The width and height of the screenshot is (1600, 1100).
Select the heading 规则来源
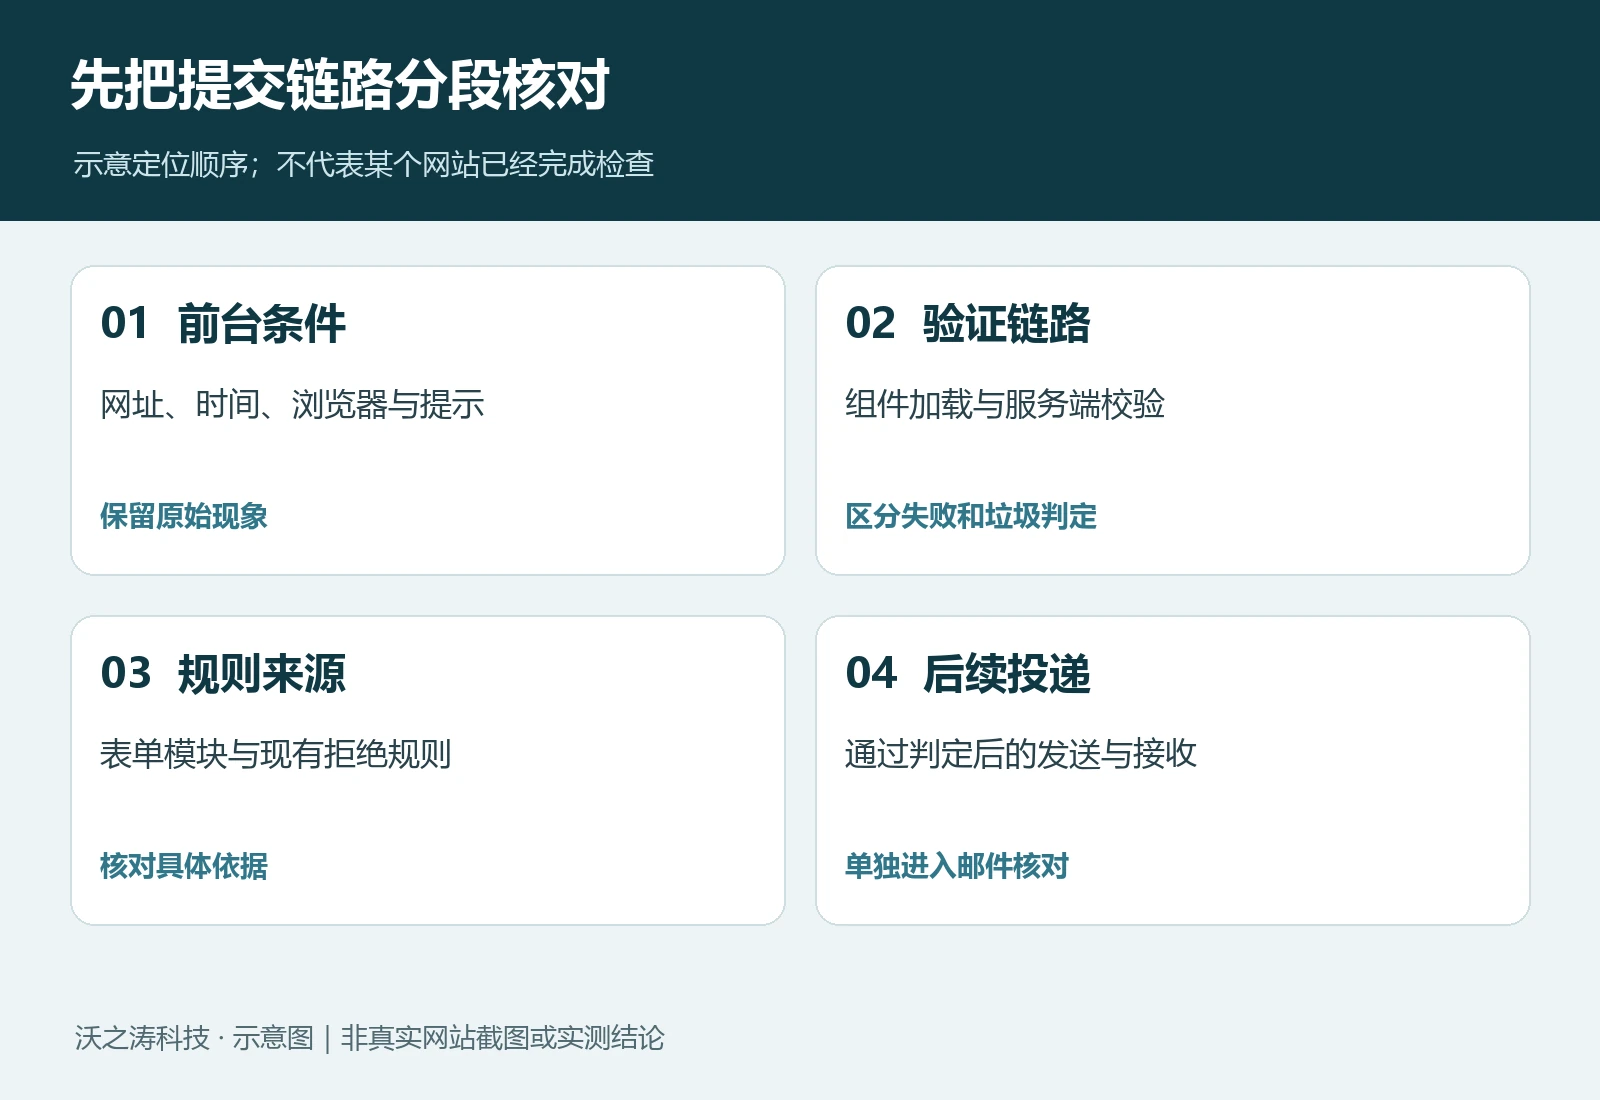pos(262,674)
